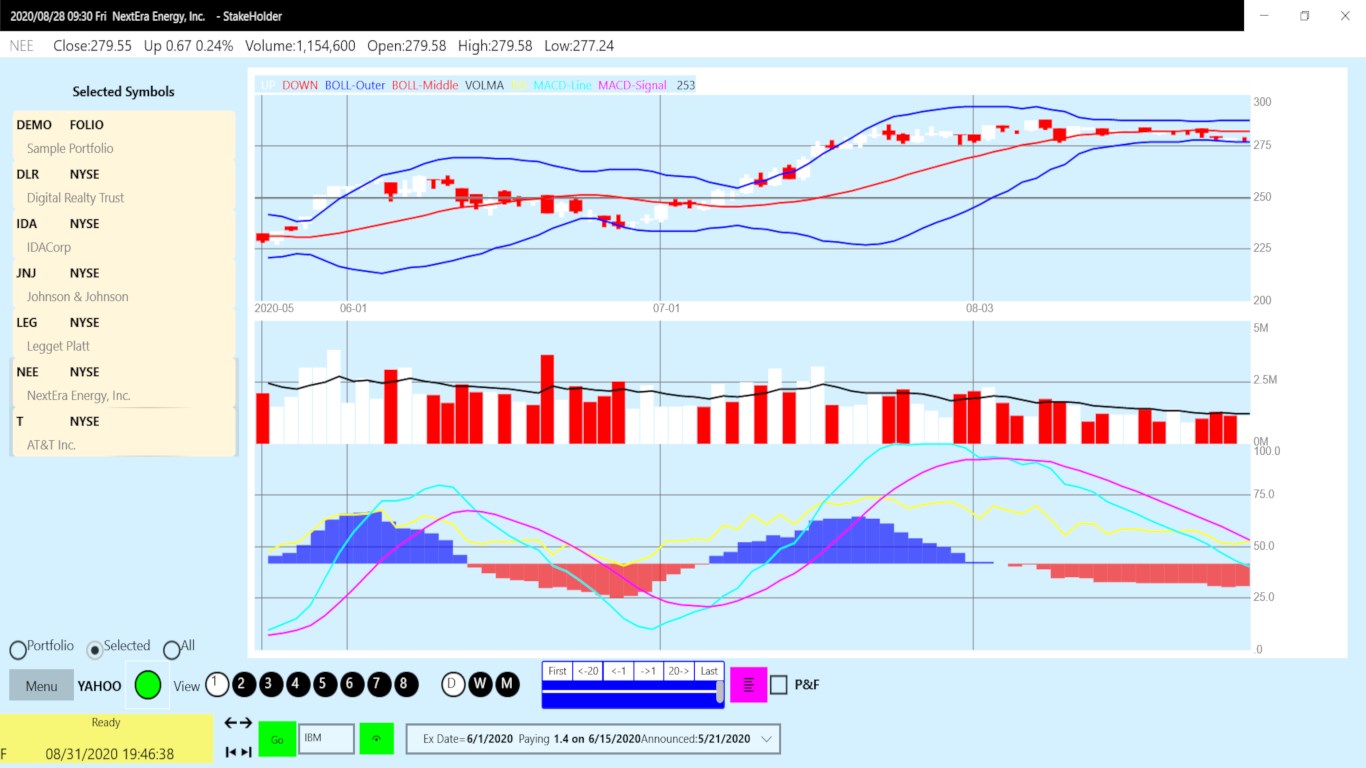Click the VOLMA legend label
Screen dimensions: 1366x768
(485, 85)
